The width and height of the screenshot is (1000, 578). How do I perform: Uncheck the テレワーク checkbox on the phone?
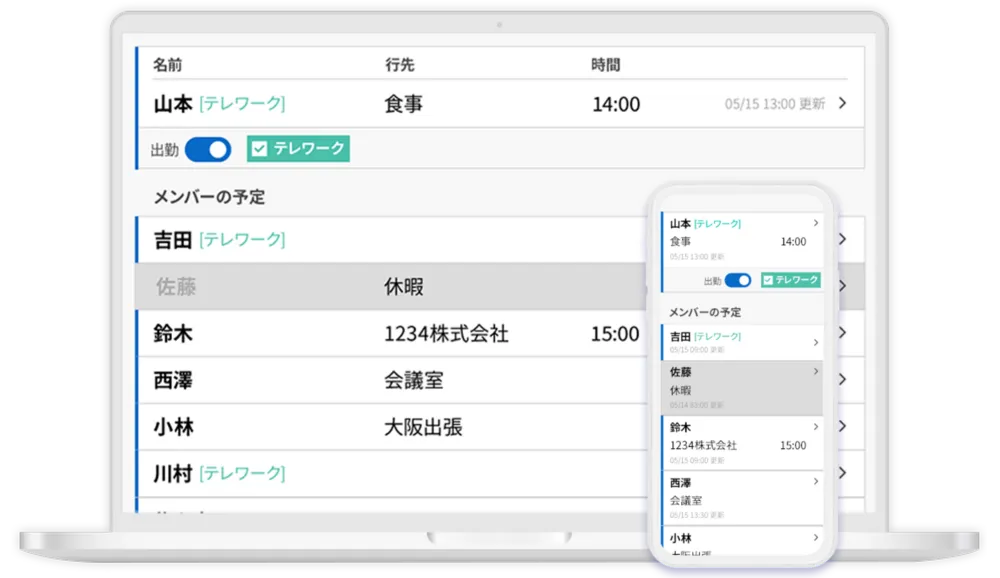pos(768,281)
